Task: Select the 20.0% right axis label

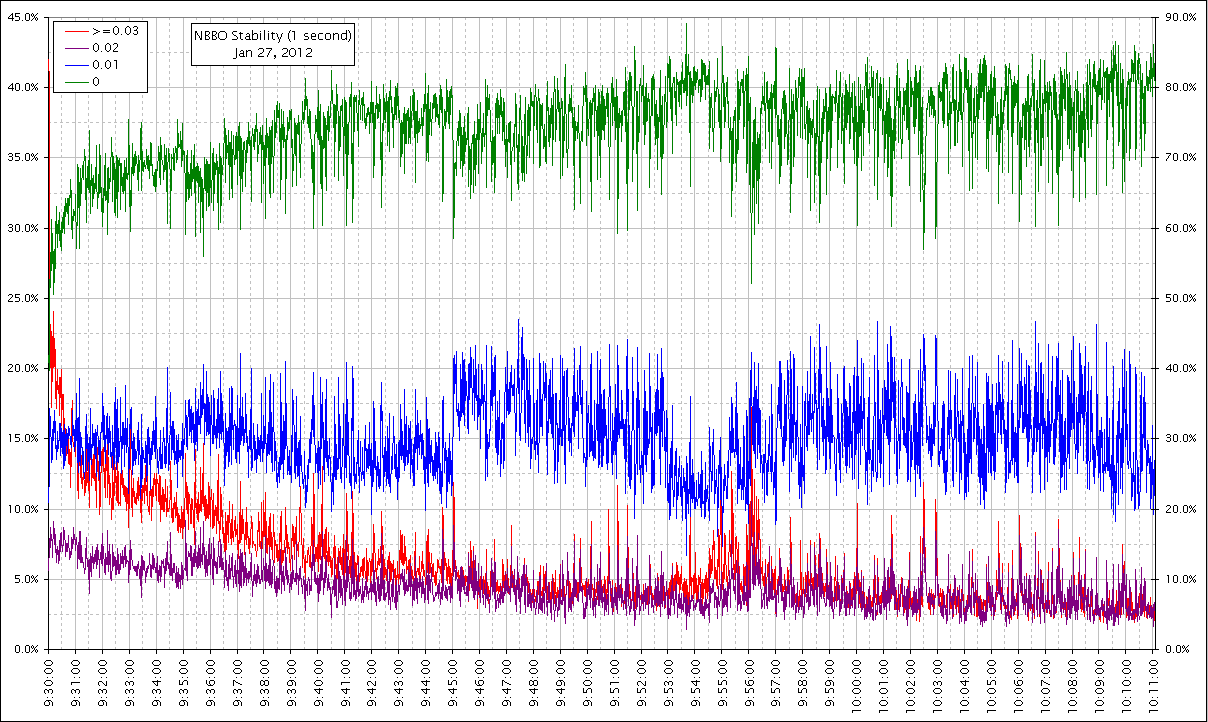Action: coord(1181,509)
